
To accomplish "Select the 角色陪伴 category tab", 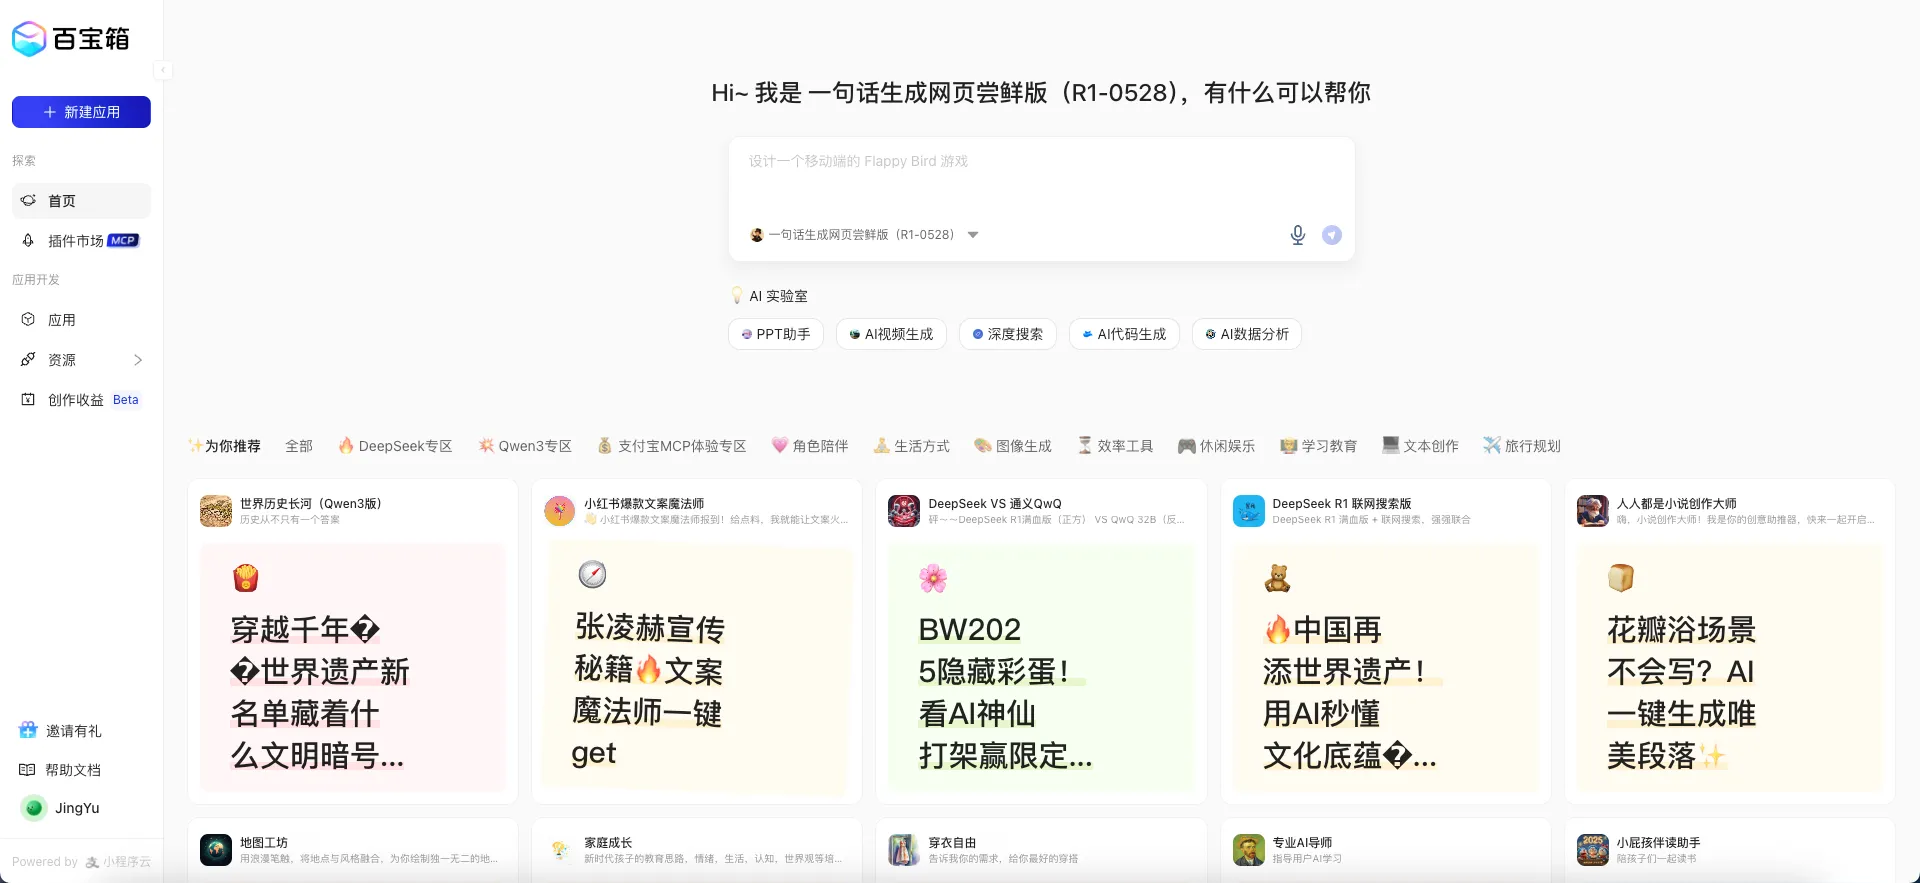I will coord(810,446).
